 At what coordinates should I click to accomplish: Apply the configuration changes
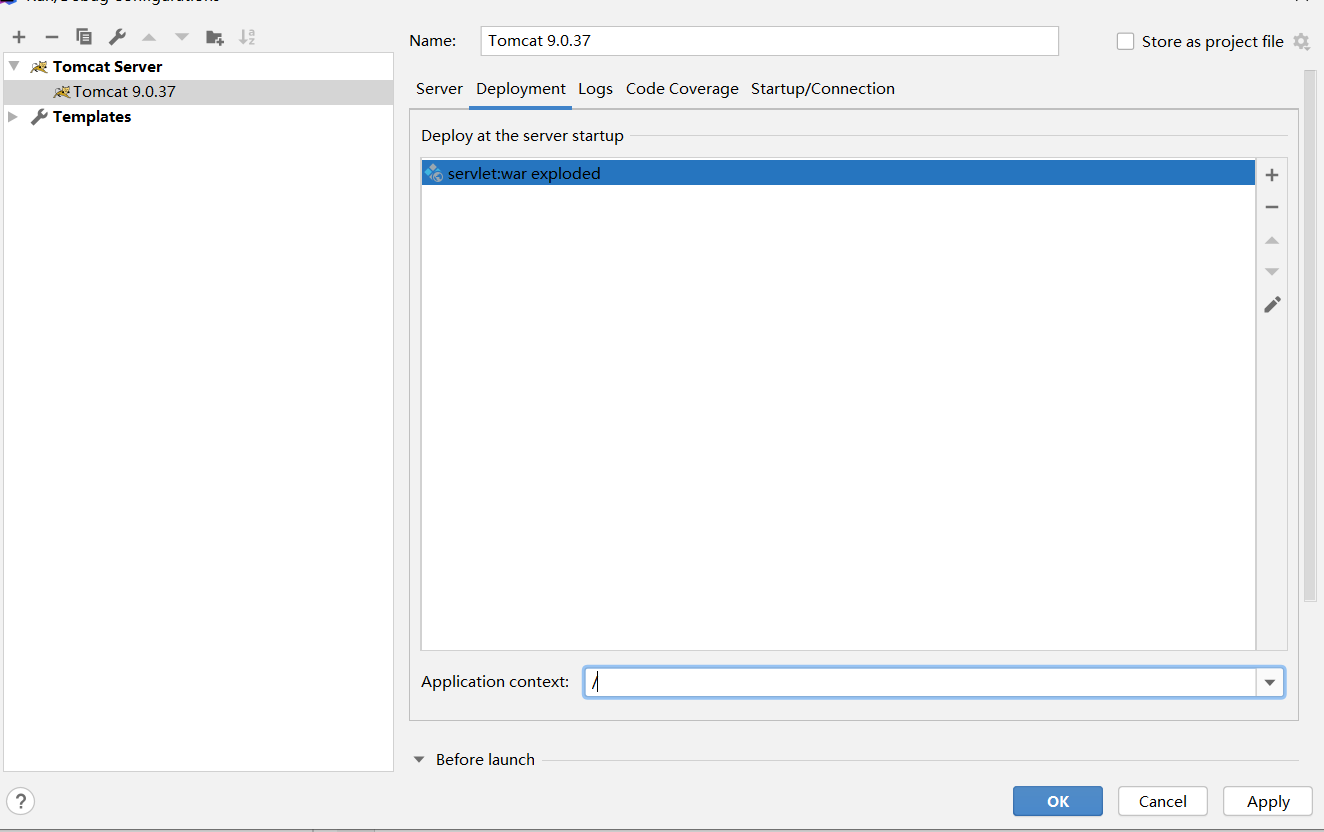1268,801
